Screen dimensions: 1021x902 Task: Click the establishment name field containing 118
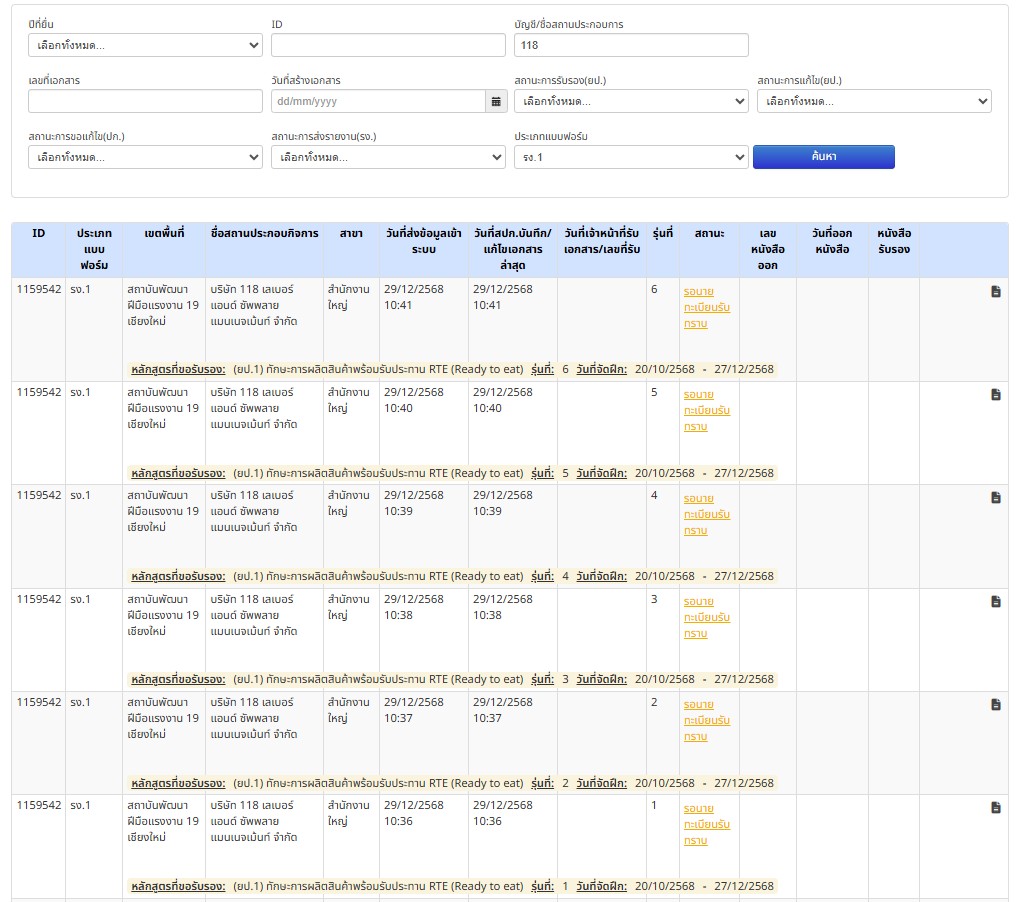[x=631, y=45]
